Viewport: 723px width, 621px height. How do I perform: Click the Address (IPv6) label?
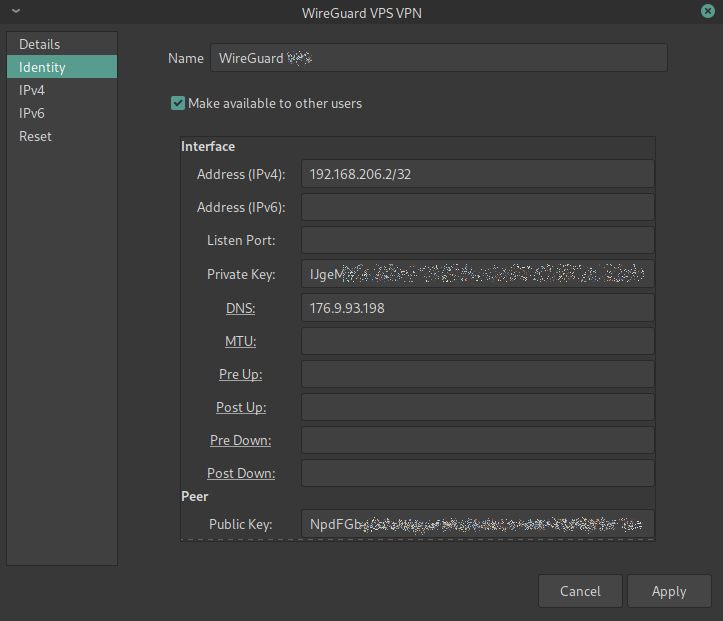tap(241, 207)
